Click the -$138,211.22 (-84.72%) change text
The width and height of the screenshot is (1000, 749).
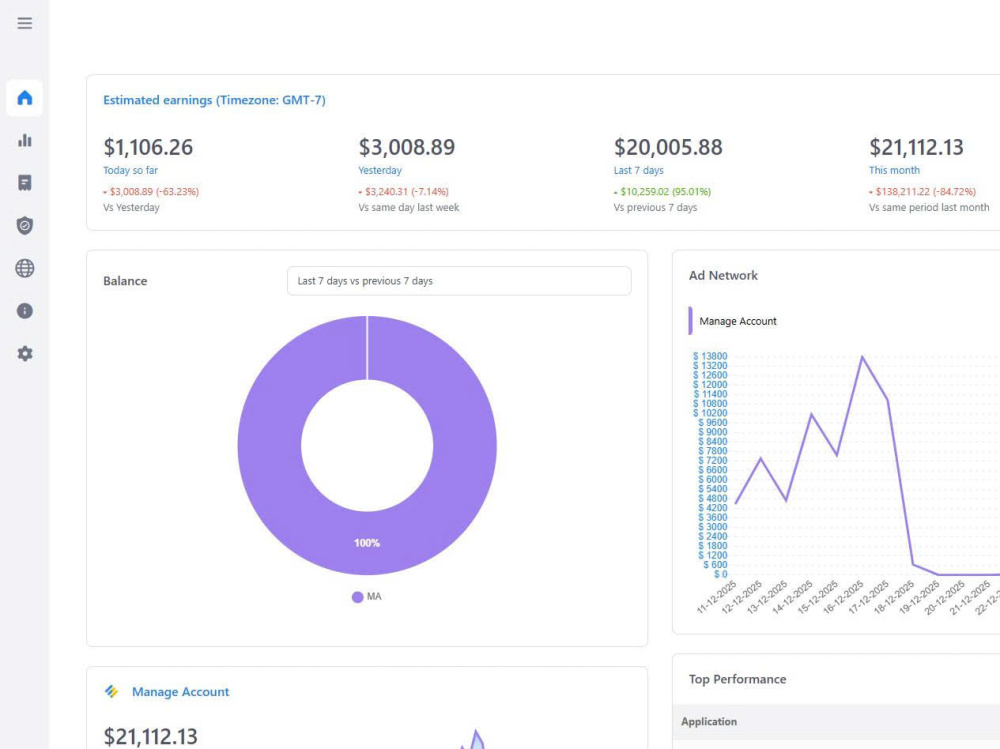coord(922,191)
